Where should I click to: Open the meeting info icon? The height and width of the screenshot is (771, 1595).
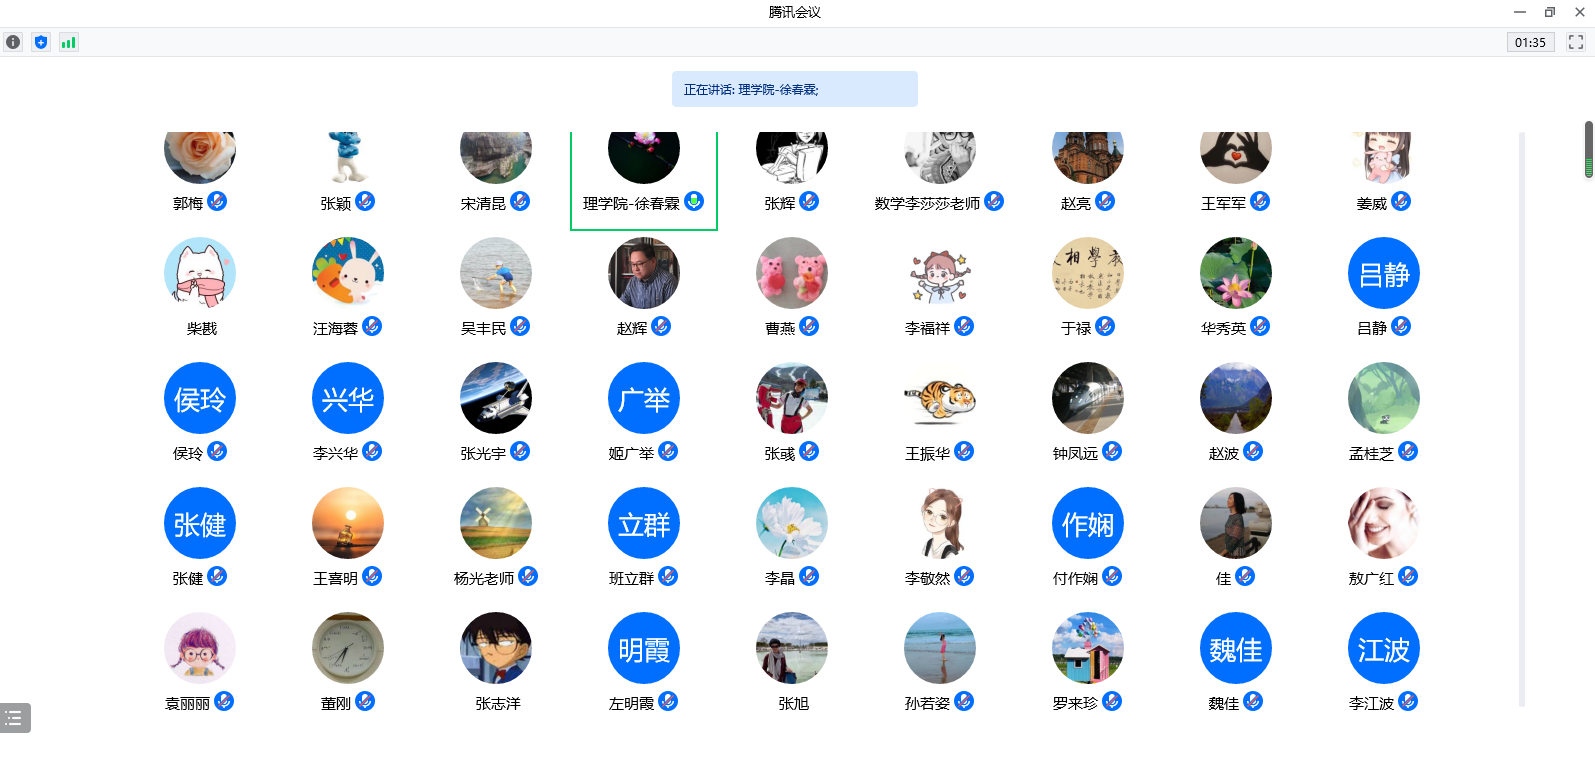point(13,42)
